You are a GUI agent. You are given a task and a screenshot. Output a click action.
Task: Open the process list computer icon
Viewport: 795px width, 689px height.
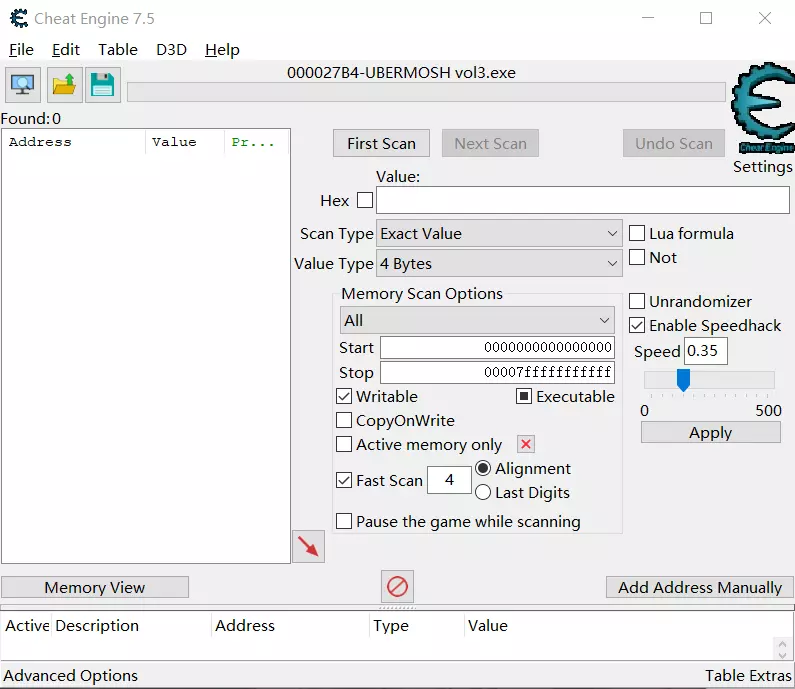click(23, 85)
